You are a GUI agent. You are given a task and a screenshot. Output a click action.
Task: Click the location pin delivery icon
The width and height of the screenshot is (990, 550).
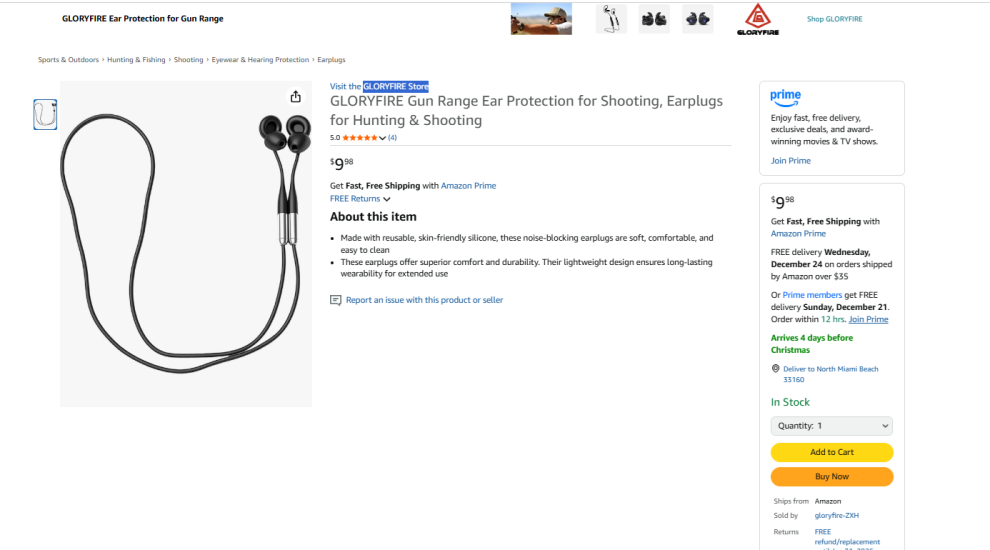(775, 369)
